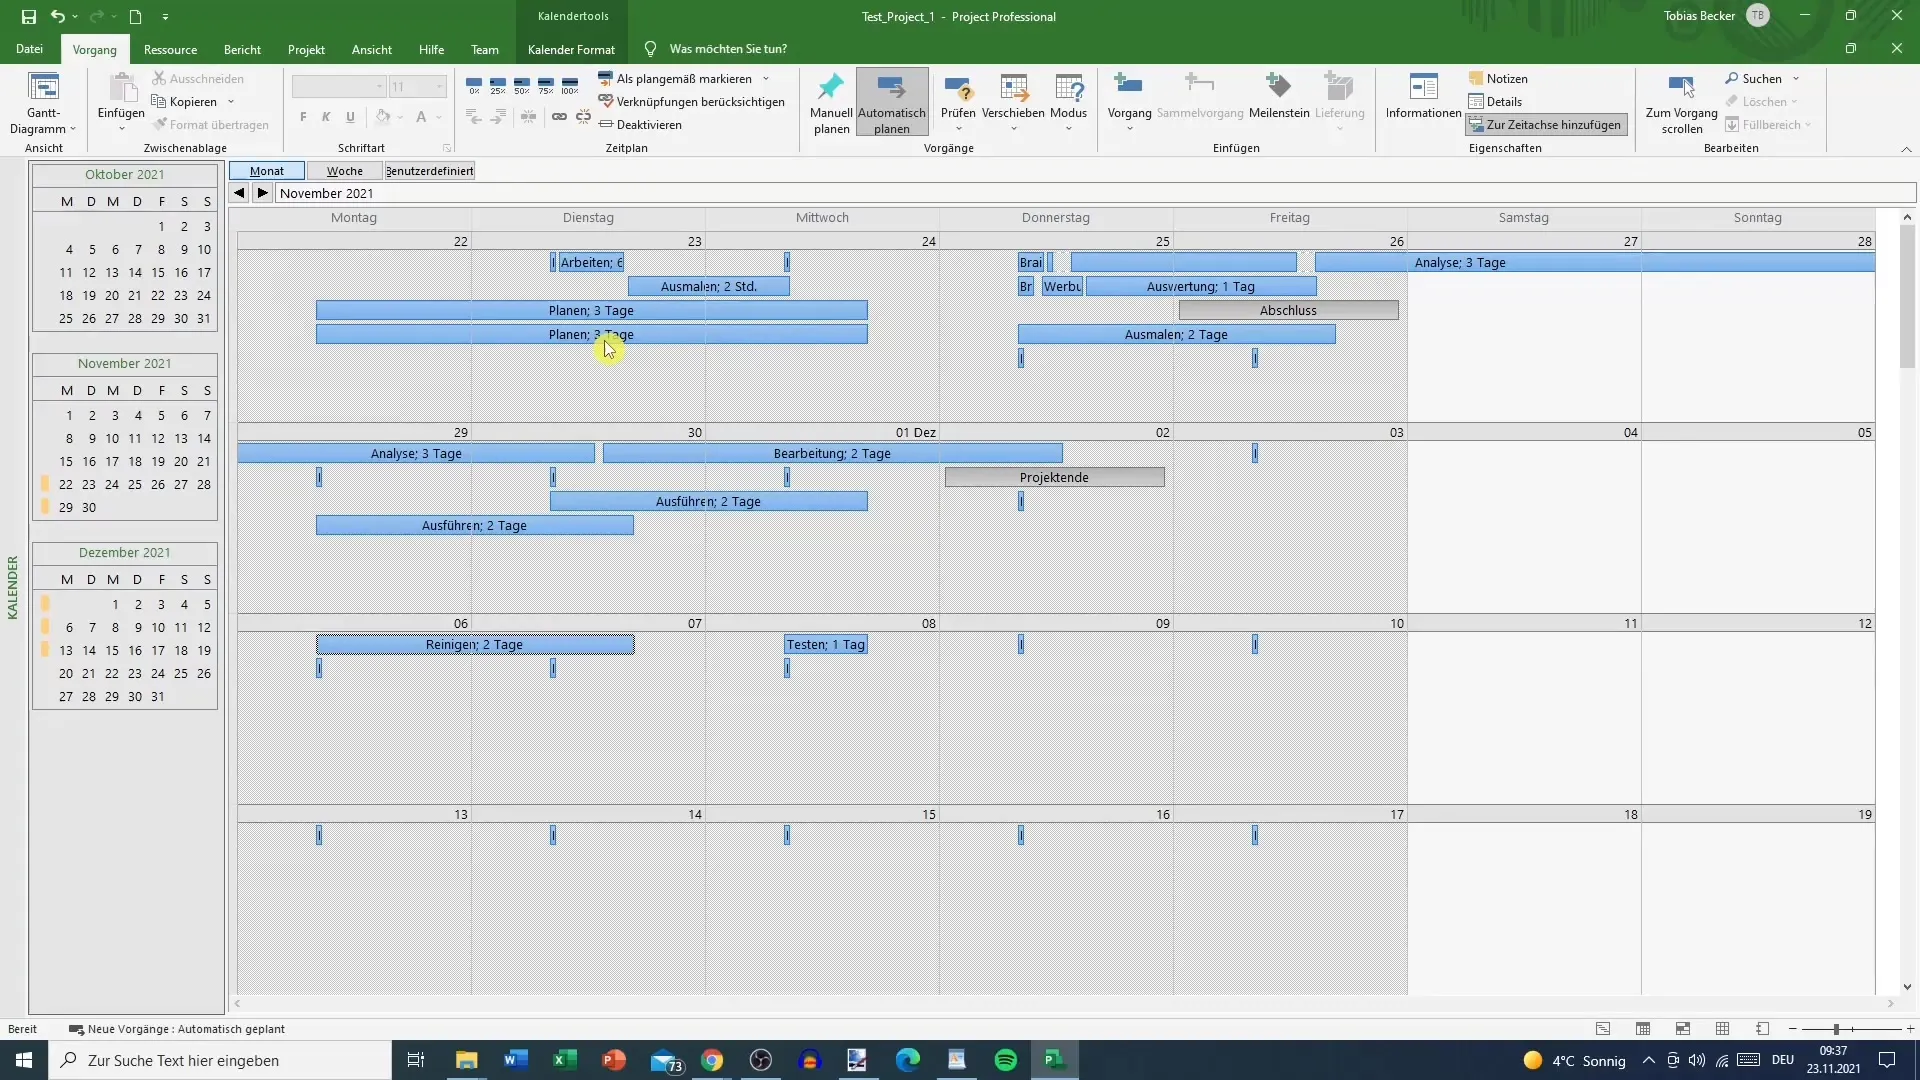Switch to the Bericht tab
The height and width of the screenshot is (1080, 1920).
point(242,49)
